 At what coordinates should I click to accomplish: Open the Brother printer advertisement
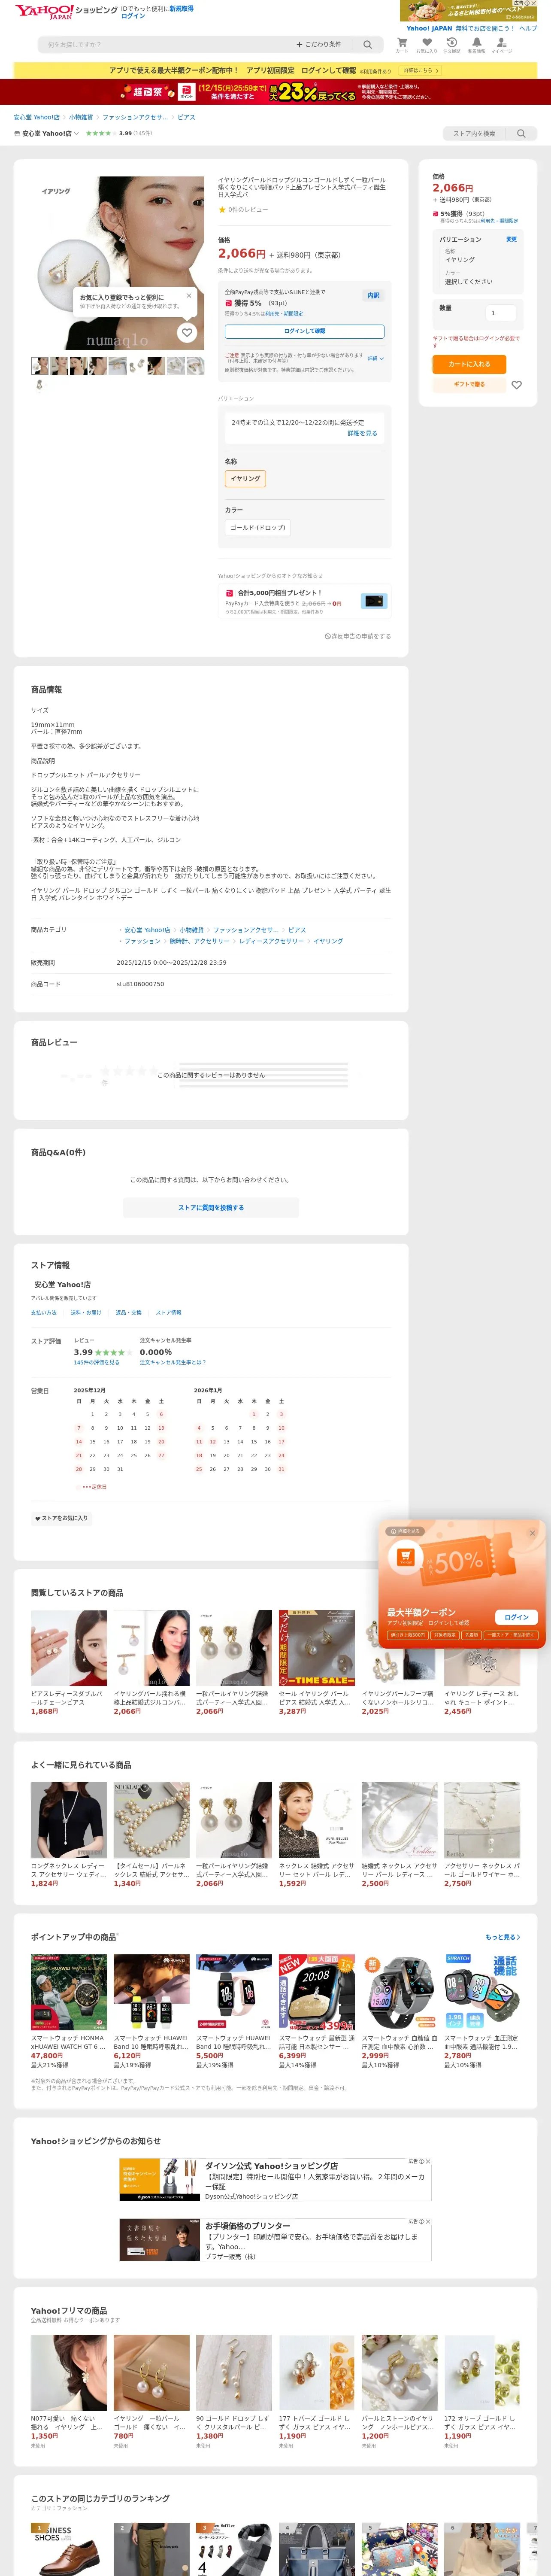pyautogui.click(x=275, y=2240)
